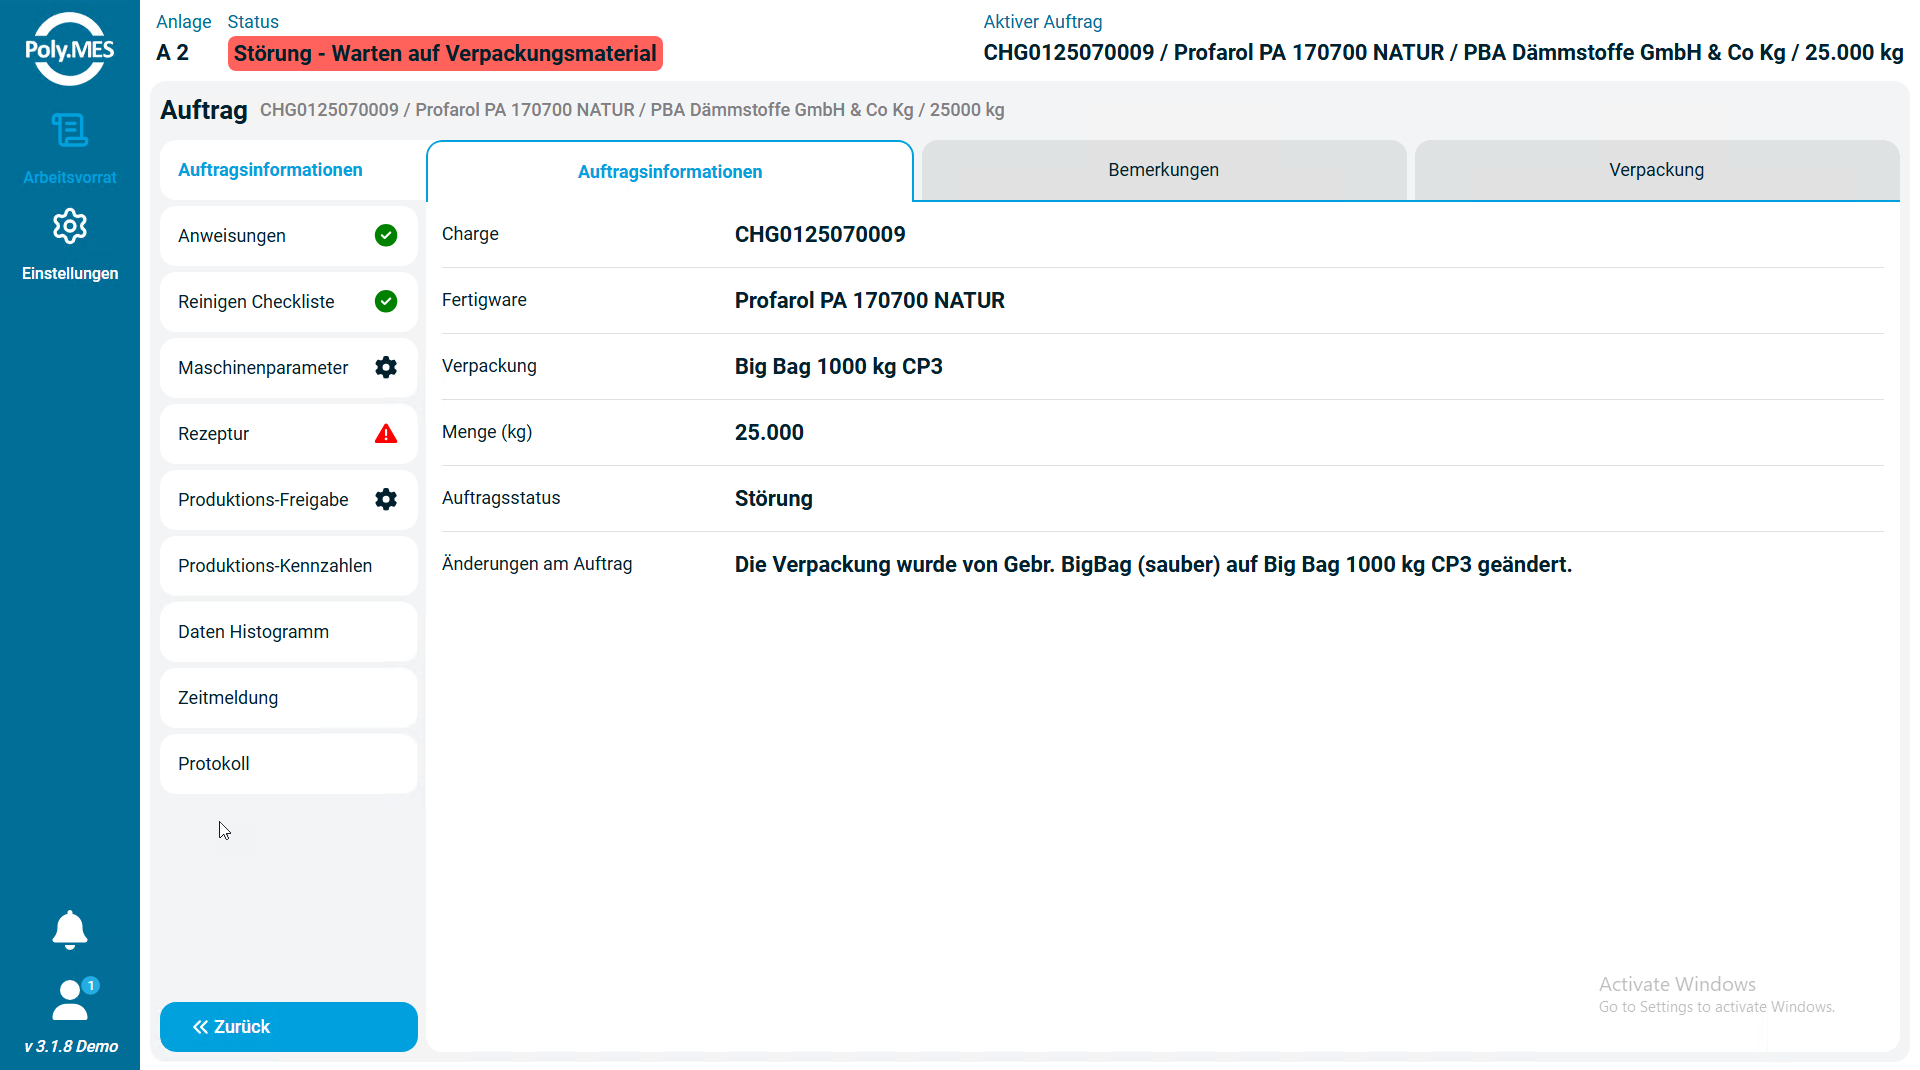Click the Aktiver Auftrag order title
This screenshot has height=1070, width=1920.
click(1443, 53)
